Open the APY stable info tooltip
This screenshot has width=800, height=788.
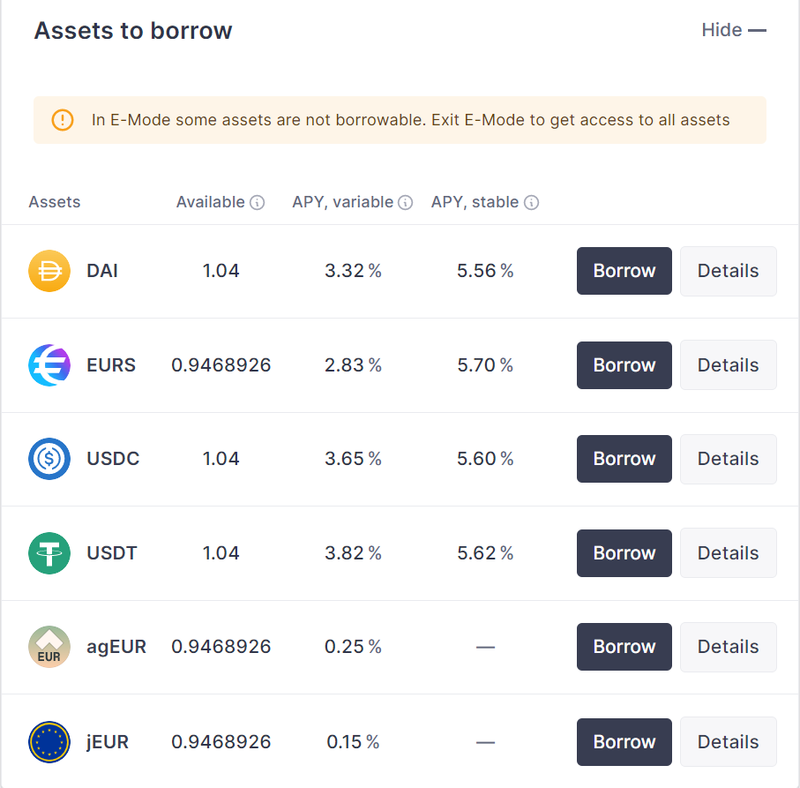click(x=531, y=201)
